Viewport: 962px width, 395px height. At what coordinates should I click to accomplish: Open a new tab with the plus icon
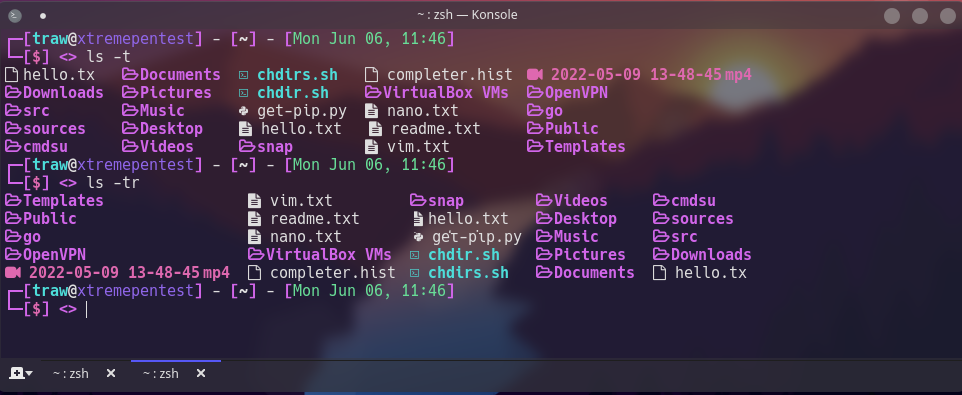[x=16, y=373]
